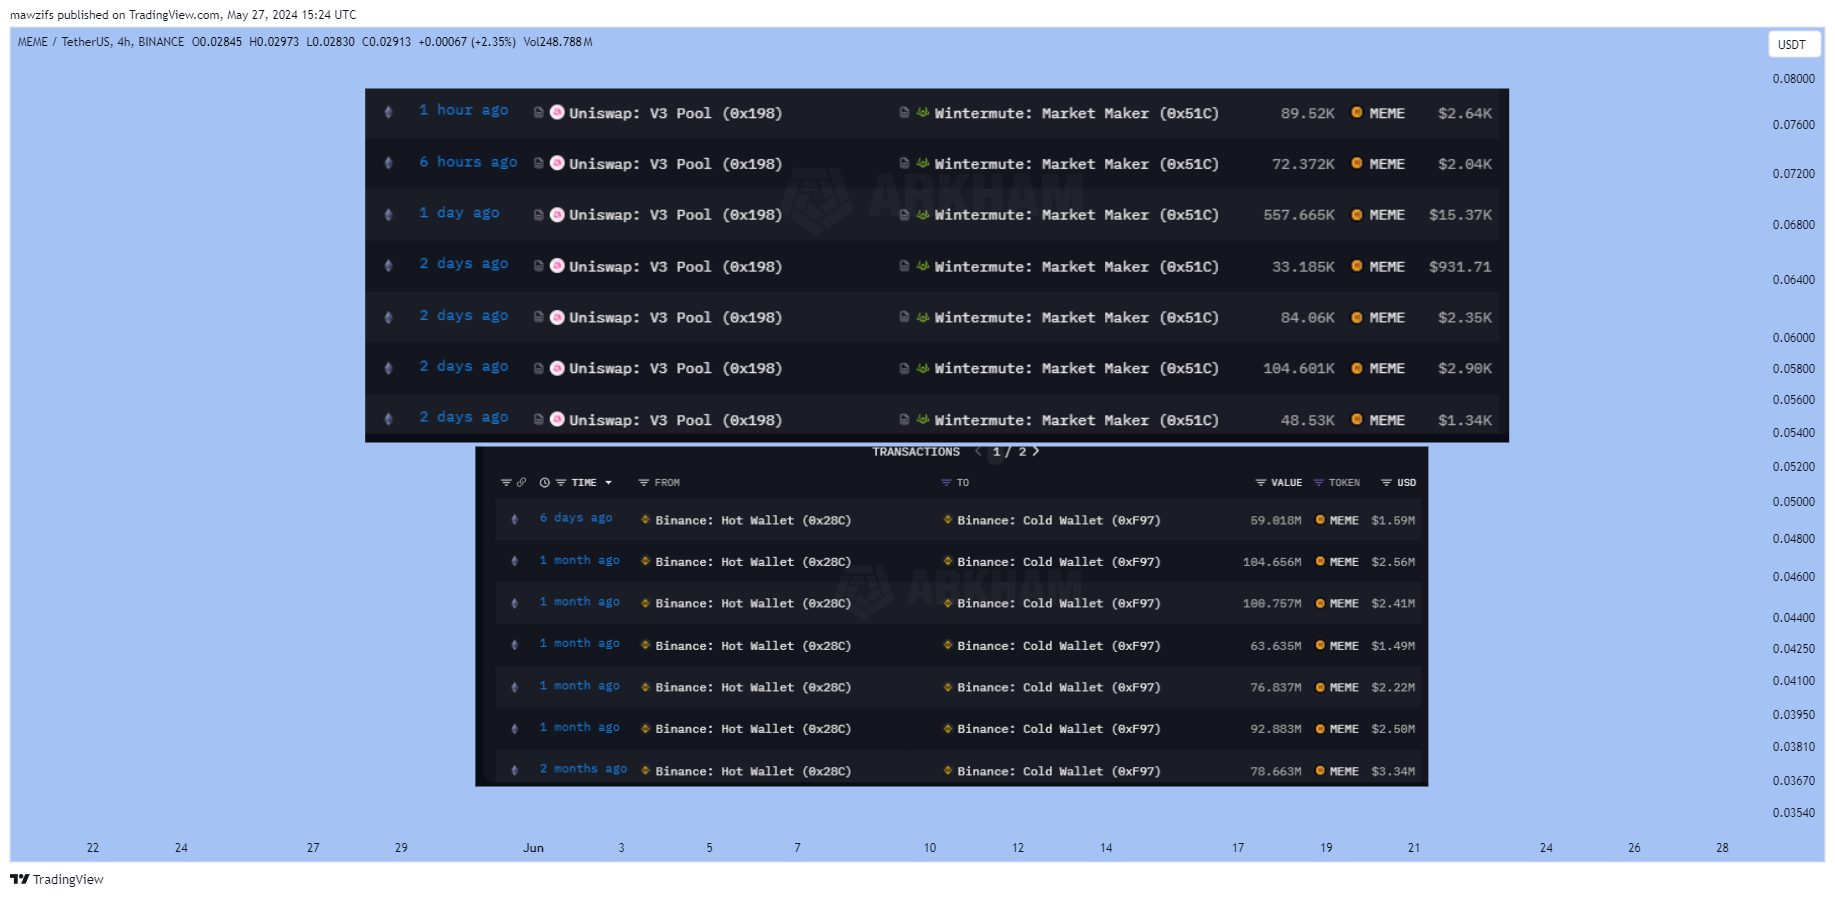
Task: Click the 76.837M value amount
Action: [x=1276, y=688]
